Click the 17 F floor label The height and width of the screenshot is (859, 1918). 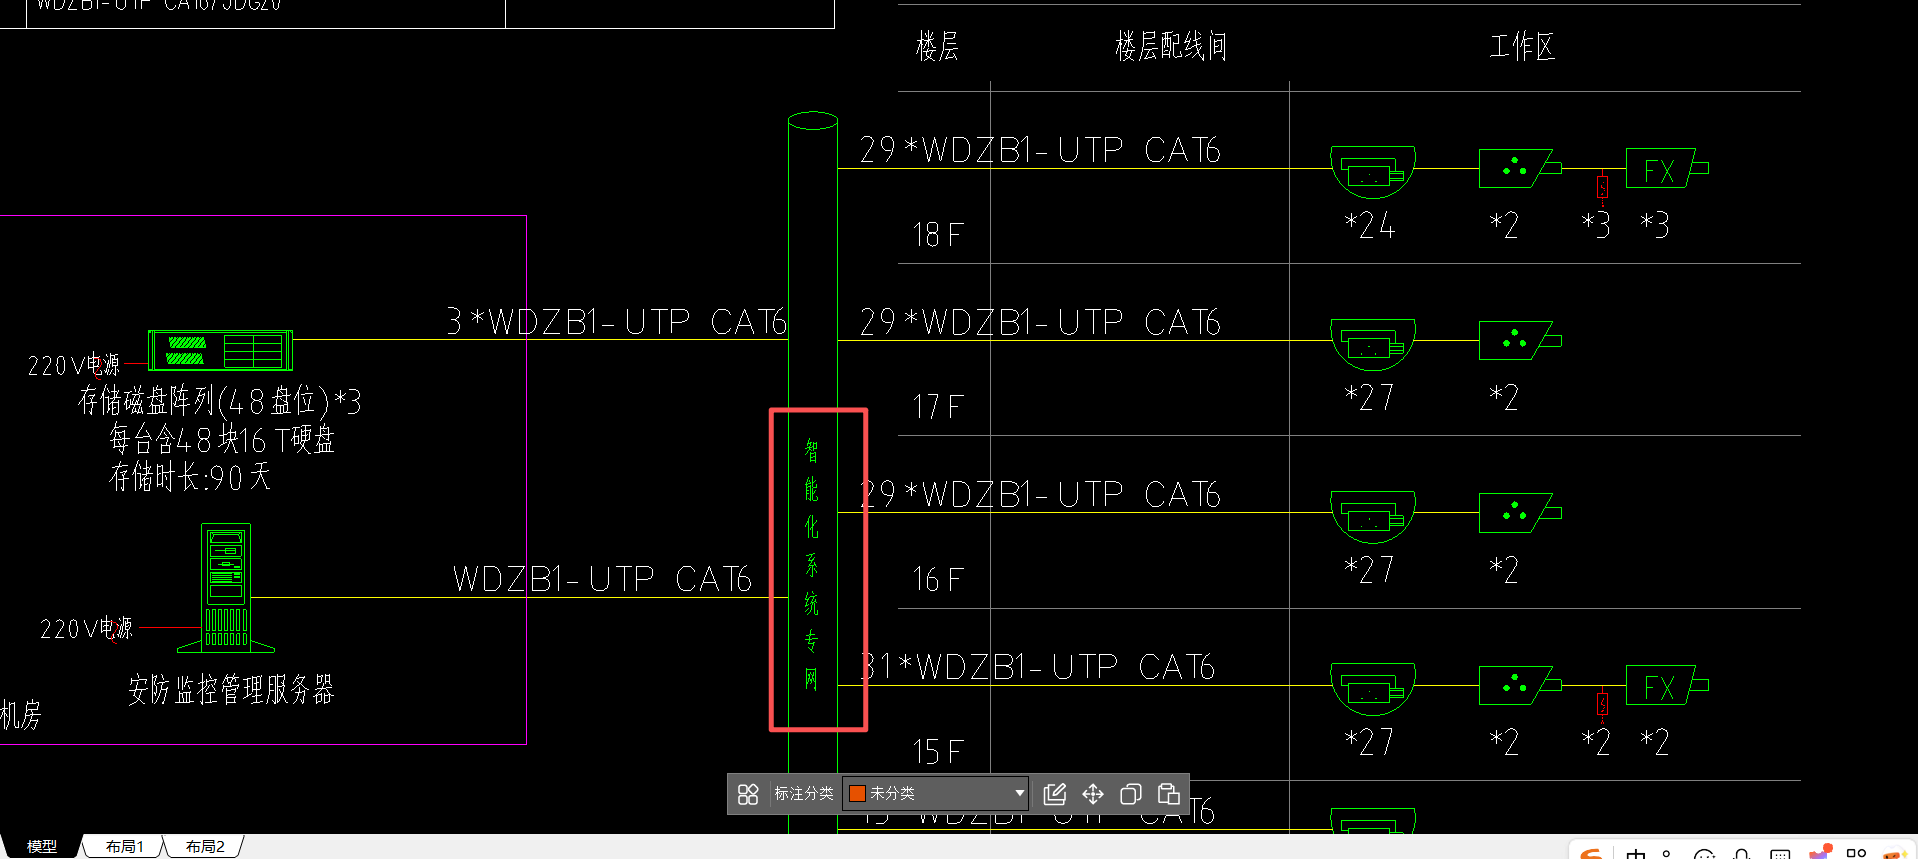(937, 407)
